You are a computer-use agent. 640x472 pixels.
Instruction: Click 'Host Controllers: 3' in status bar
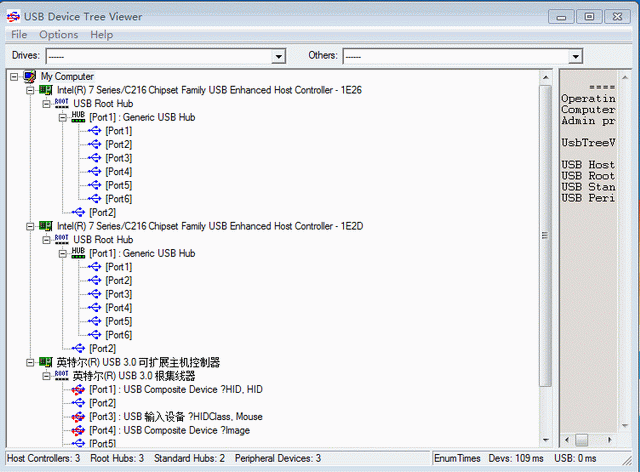(x=43, y=458)
